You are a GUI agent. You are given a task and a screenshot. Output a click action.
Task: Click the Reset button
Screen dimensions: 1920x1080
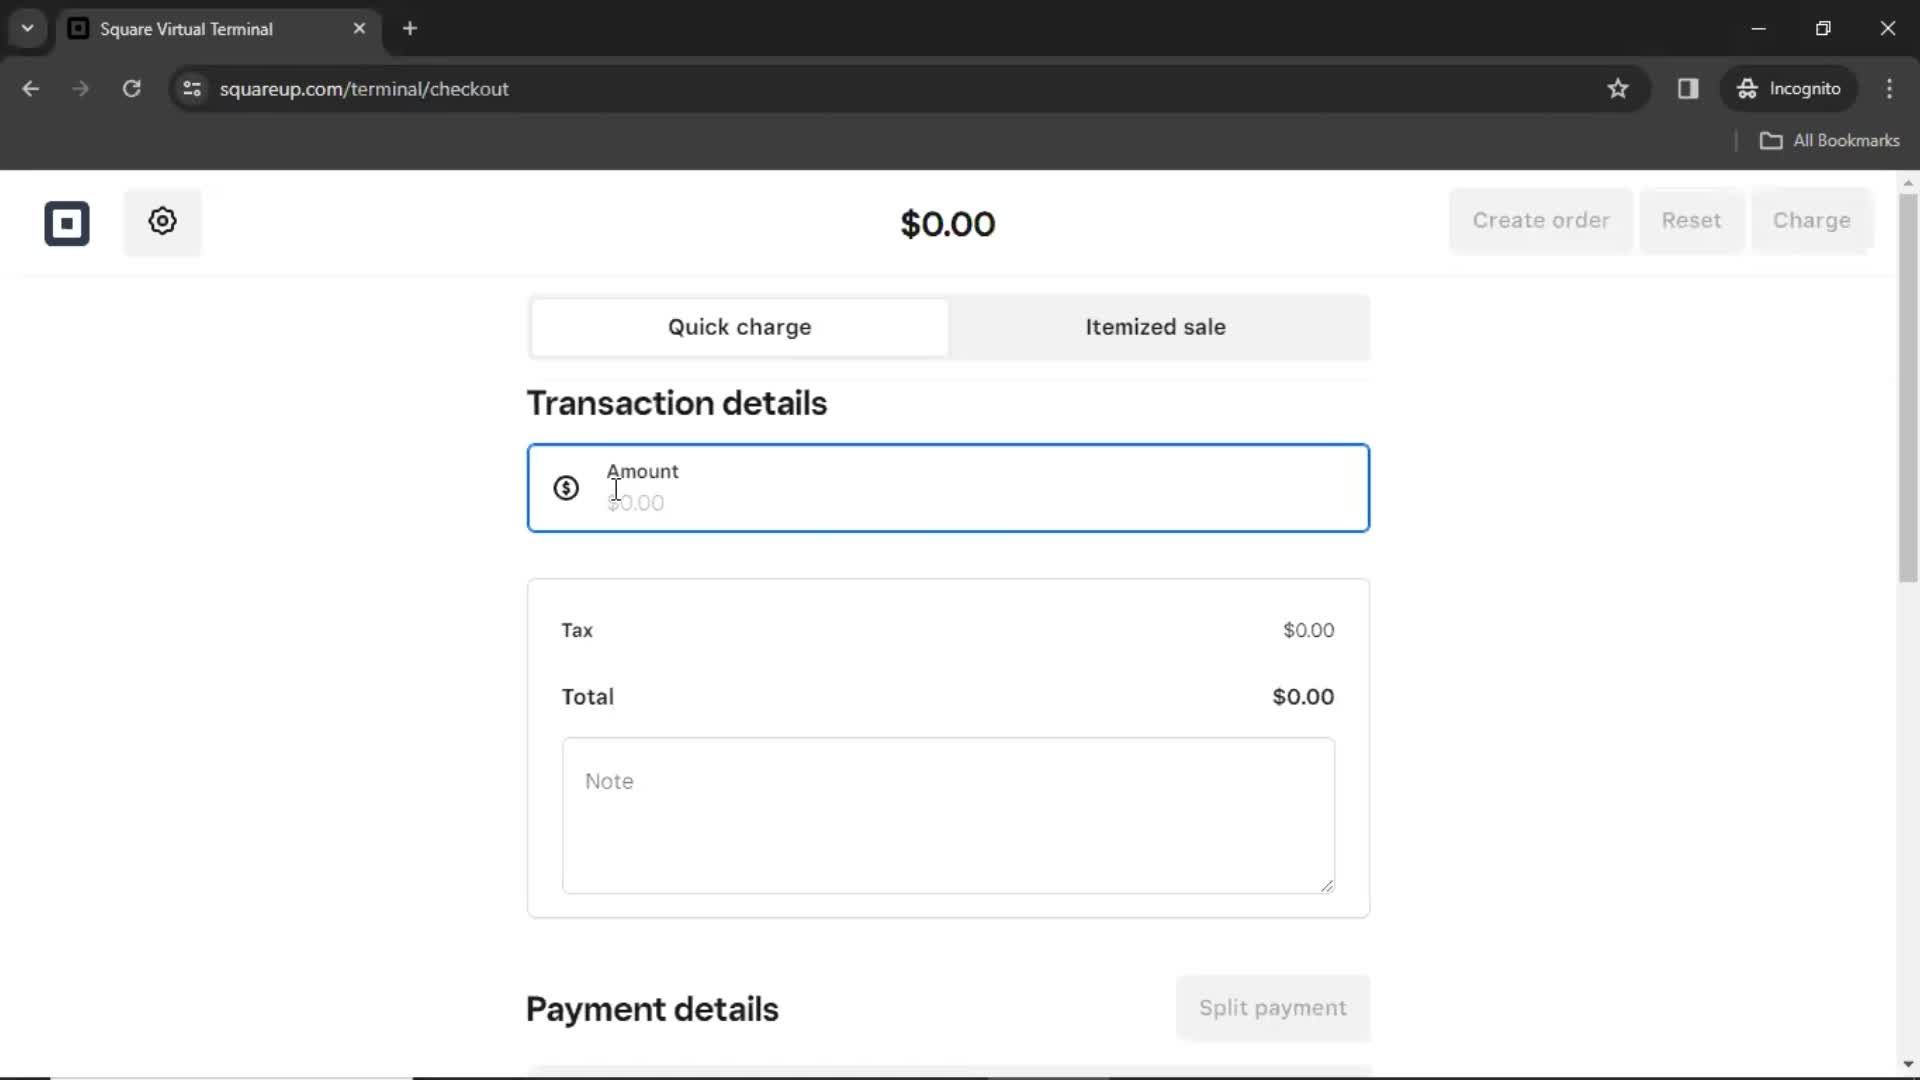point(1691,220)
